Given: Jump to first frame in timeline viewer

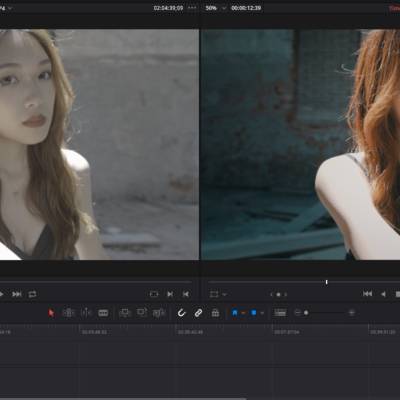Looking at the screenshot, I should [367, 294].
